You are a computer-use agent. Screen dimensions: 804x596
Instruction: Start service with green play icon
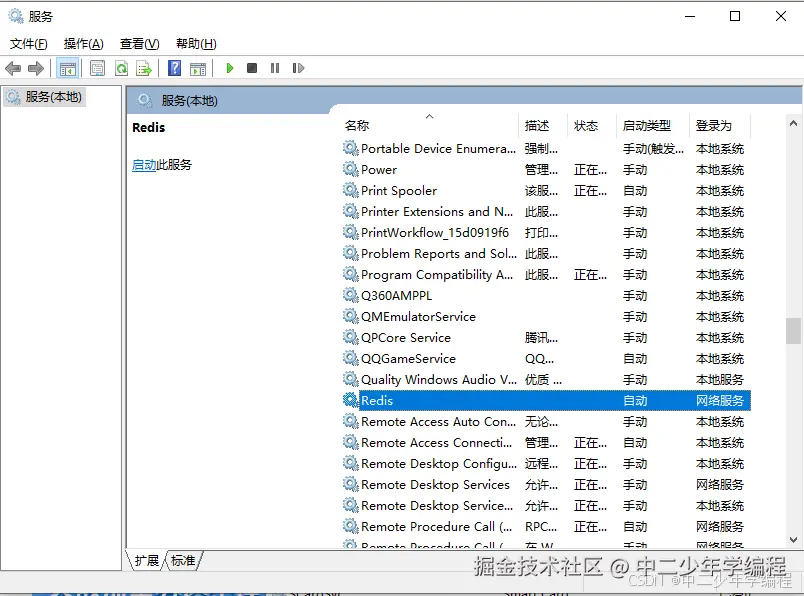[230, 68]
